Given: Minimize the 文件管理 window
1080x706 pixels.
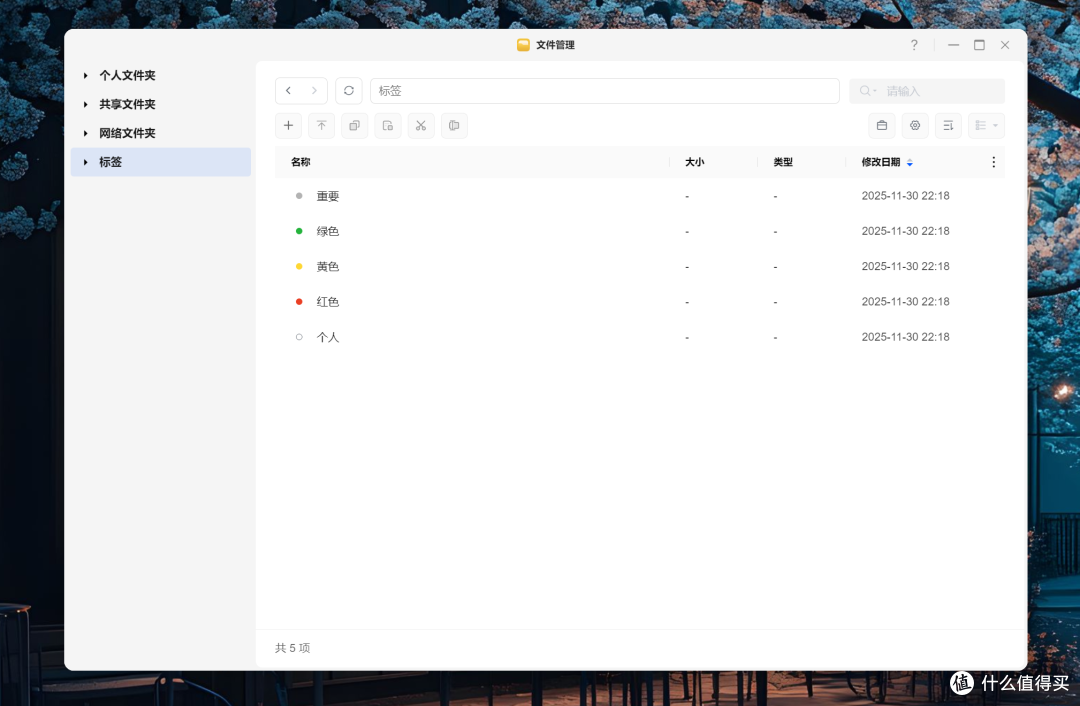Looking at the screenshot, I should pos(953,45).
